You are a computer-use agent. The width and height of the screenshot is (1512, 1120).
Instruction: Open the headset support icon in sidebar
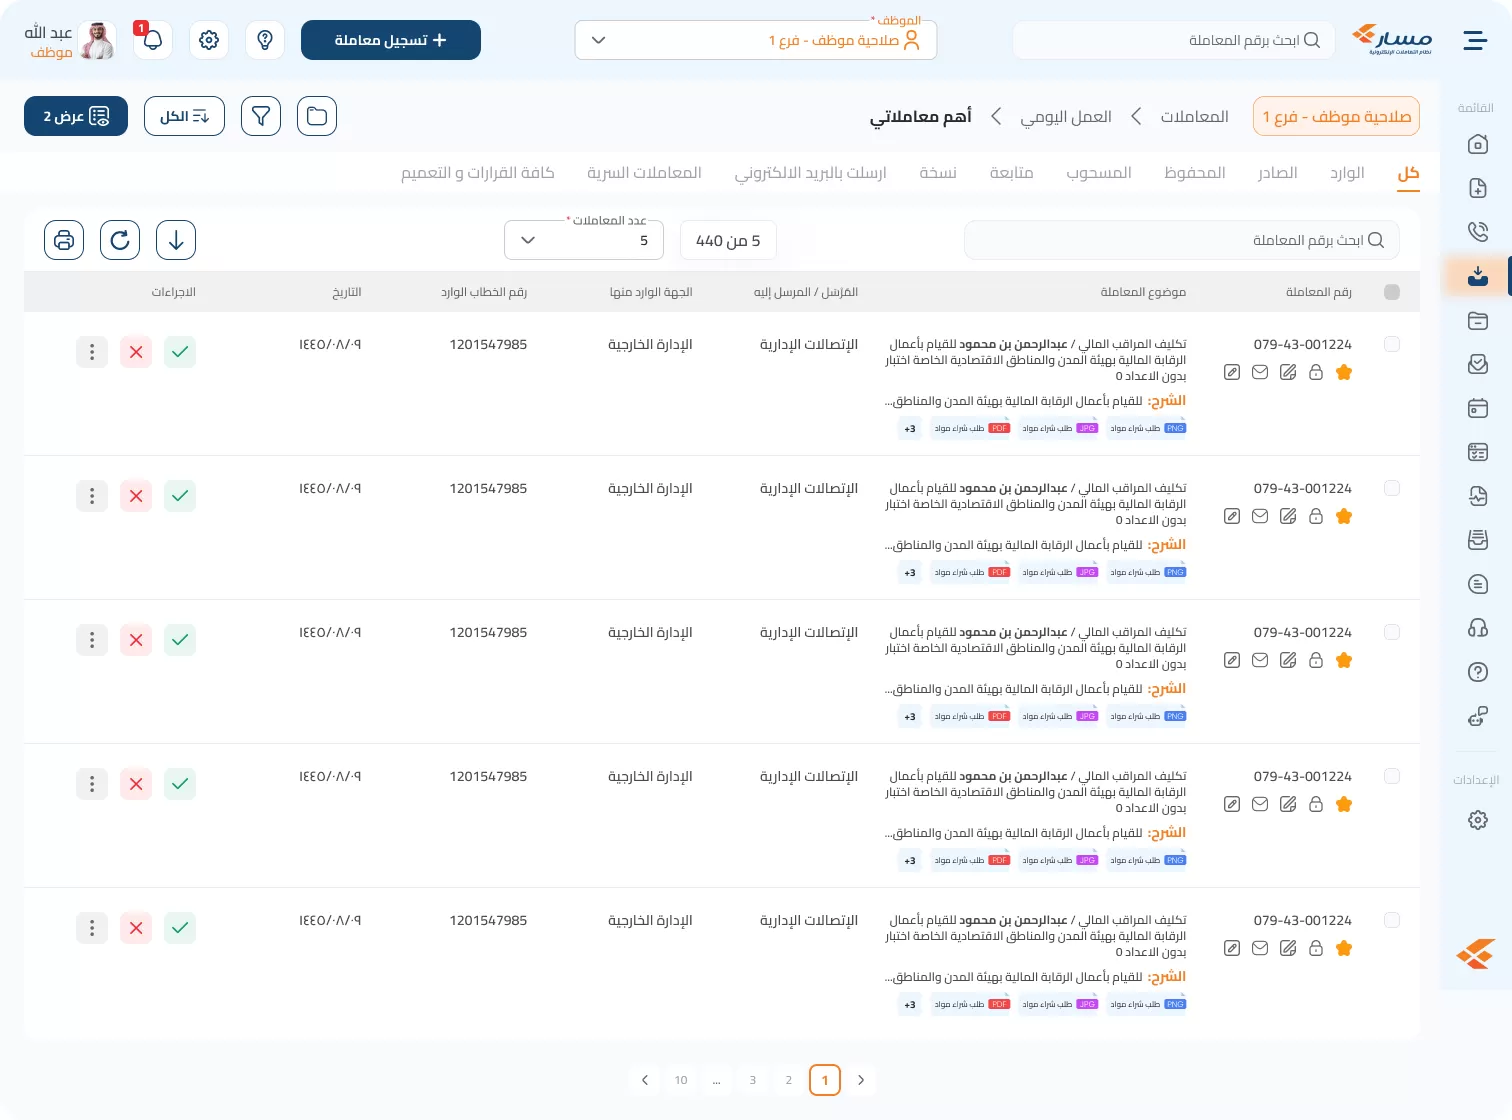(1478, 628)
